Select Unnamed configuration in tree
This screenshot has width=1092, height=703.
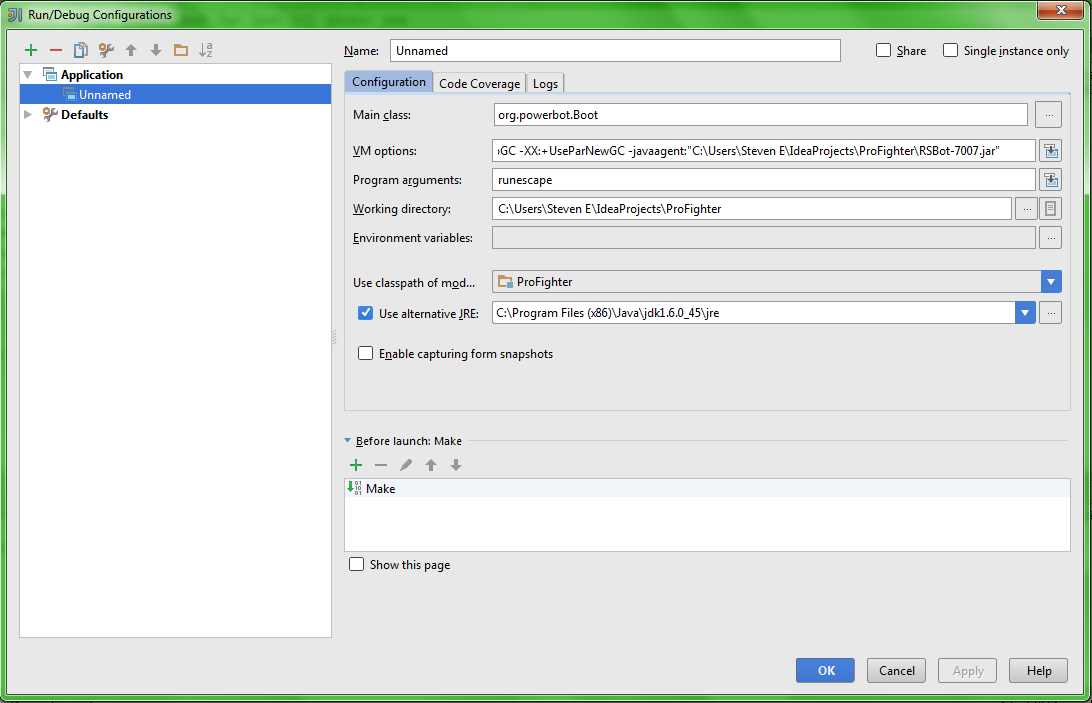(x=176, y=94)
